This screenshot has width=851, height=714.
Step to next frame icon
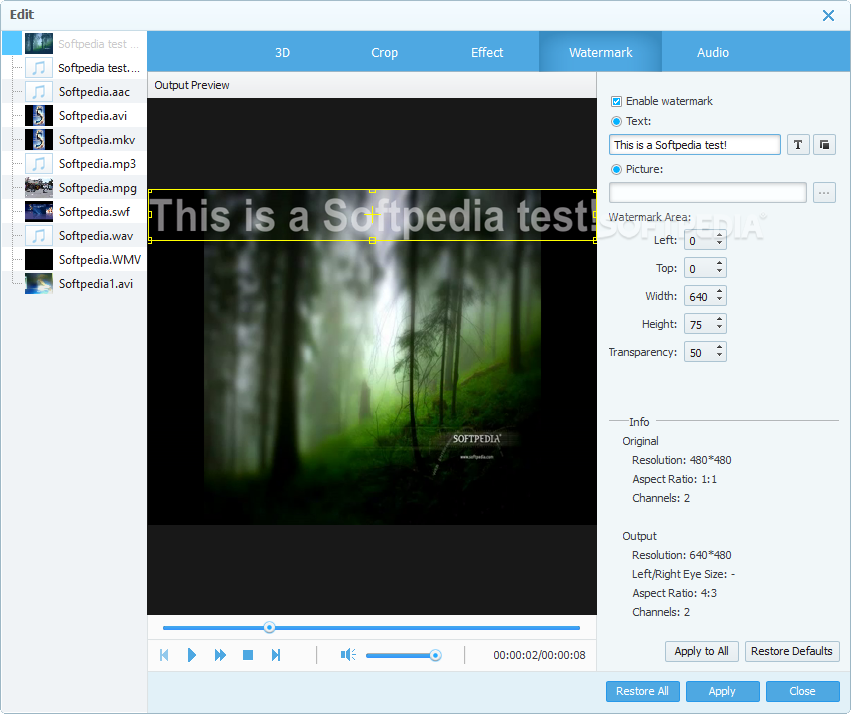[276, 655]
